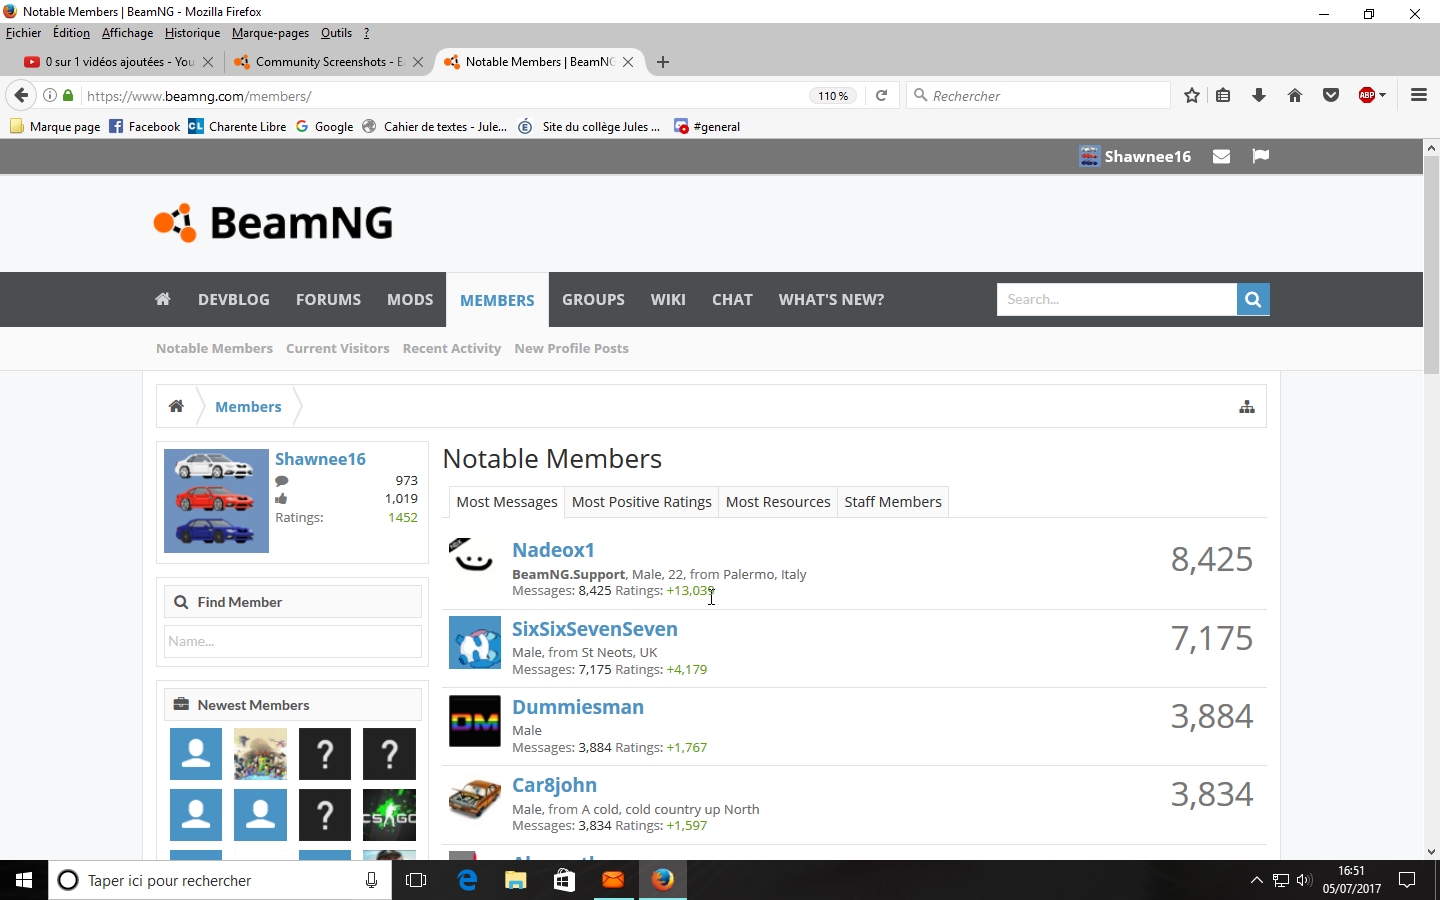Open the Facebook bookmark
Screen dimensions: 1440x900
click(x=144, y=126)
